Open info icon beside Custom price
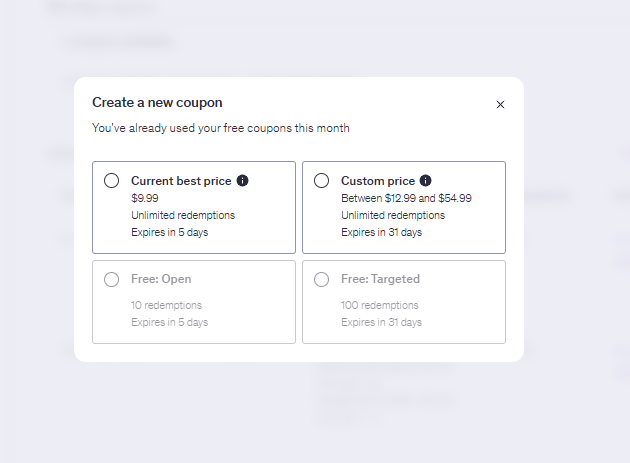This screenshot has height=463, width=630. [425, 180]
